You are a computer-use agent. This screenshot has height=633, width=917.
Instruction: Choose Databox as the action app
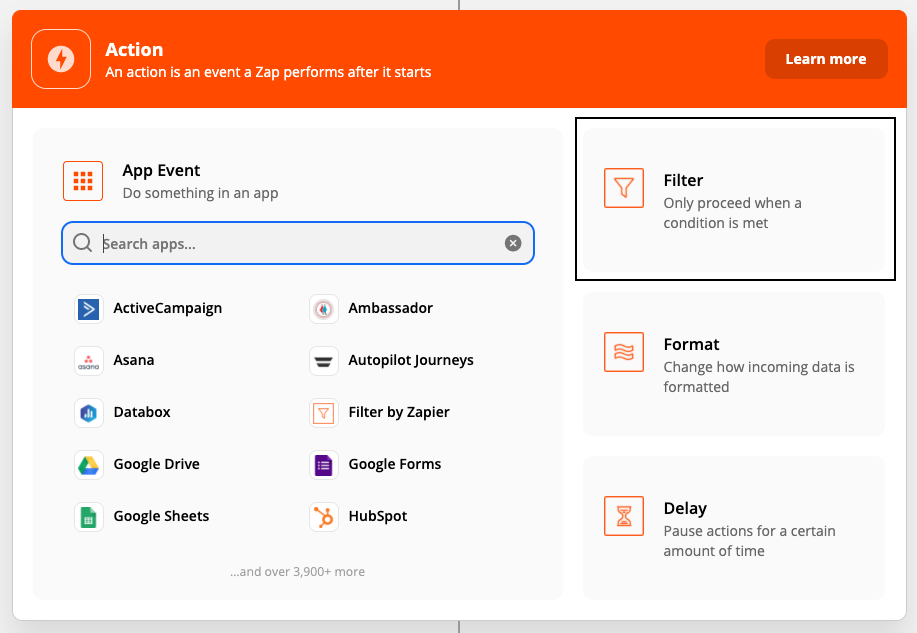142,412
